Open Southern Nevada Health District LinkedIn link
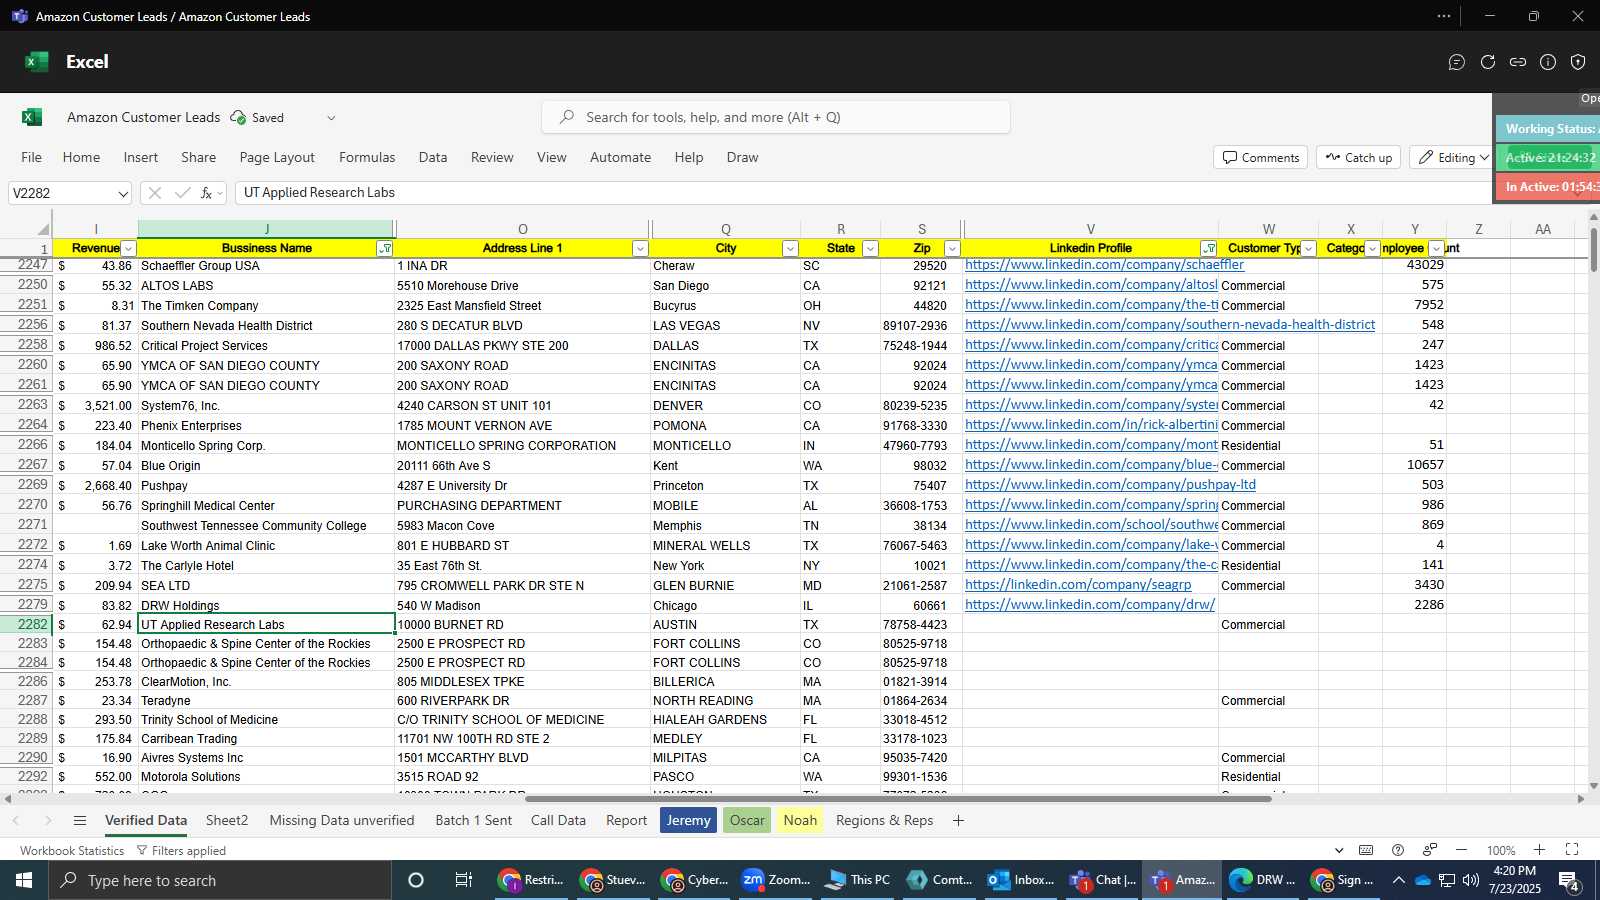This screenshot has height=900, width=1600. (x=1170, y=325)
